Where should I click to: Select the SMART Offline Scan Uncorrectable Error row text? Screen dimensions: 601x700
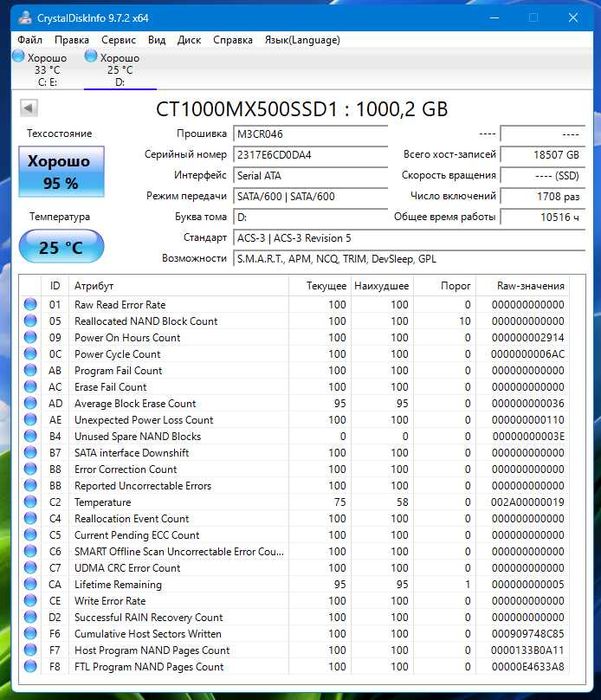click(x=179, y=551)
